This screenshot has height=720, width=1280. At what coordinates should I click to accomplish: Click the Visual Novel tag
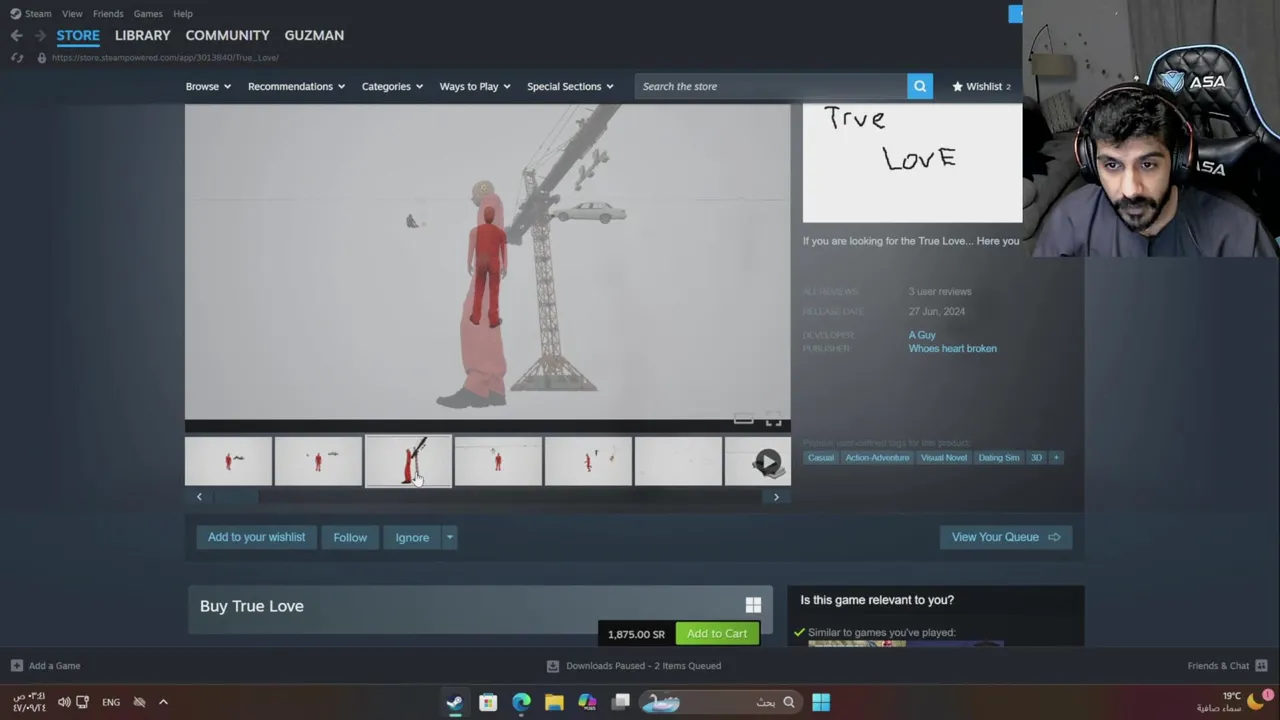(944, 457)
